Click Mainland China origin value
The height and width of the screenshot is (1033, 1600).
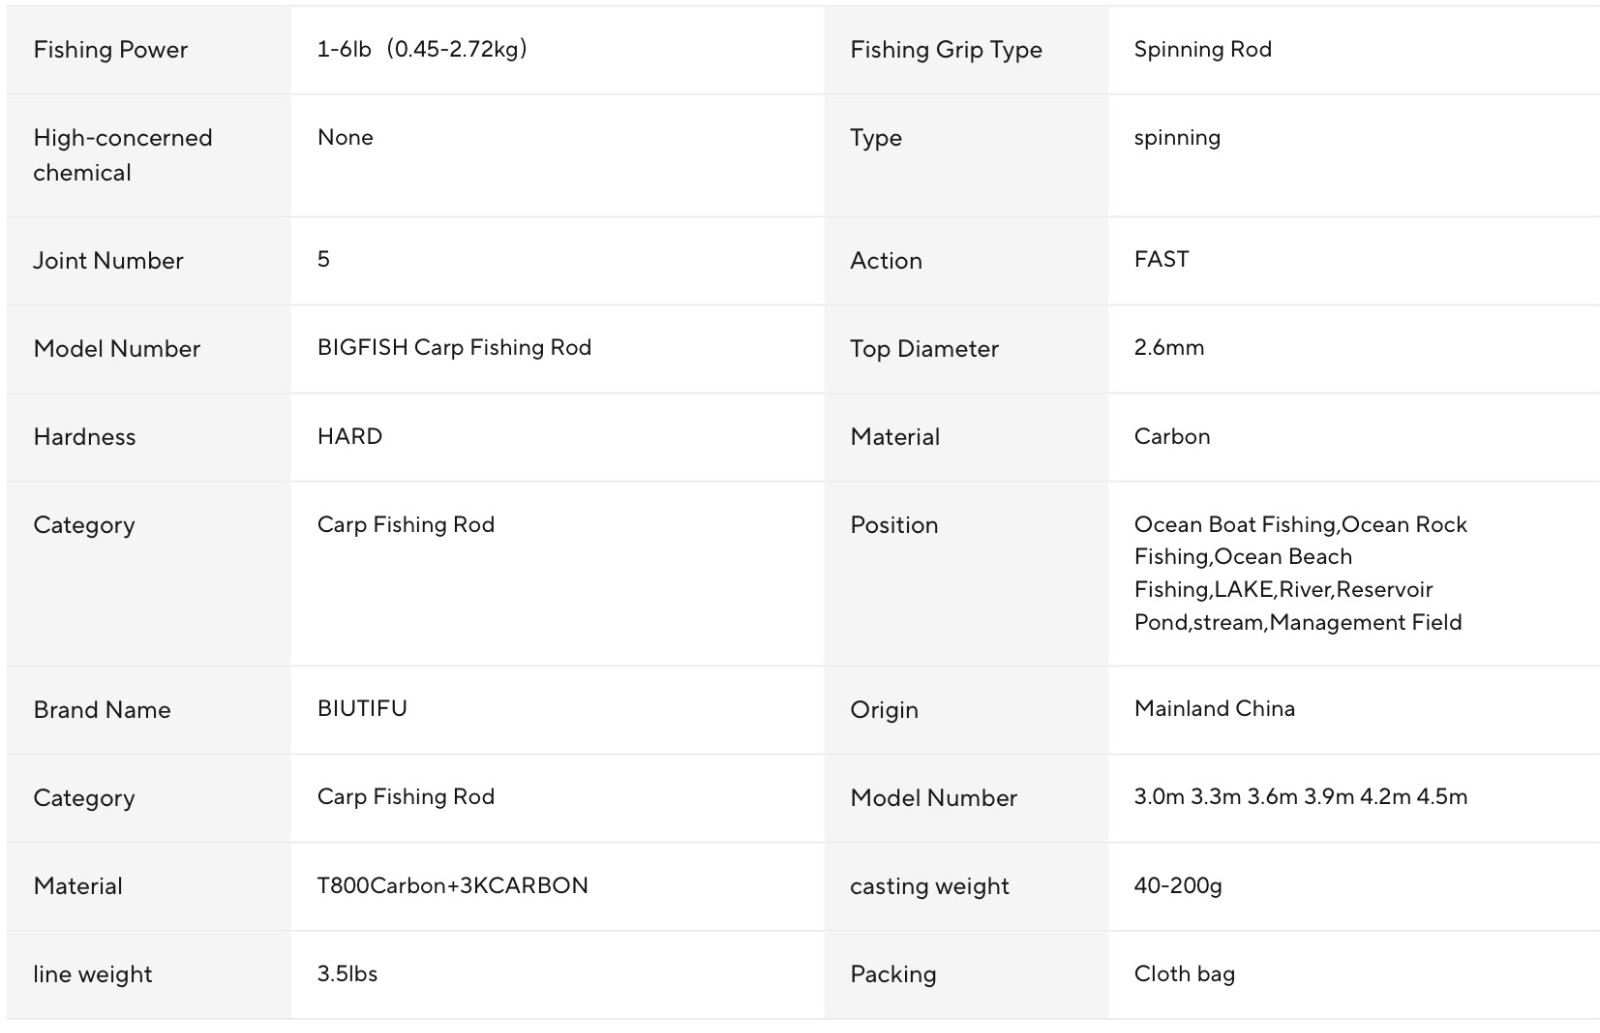coord(1214,708)
